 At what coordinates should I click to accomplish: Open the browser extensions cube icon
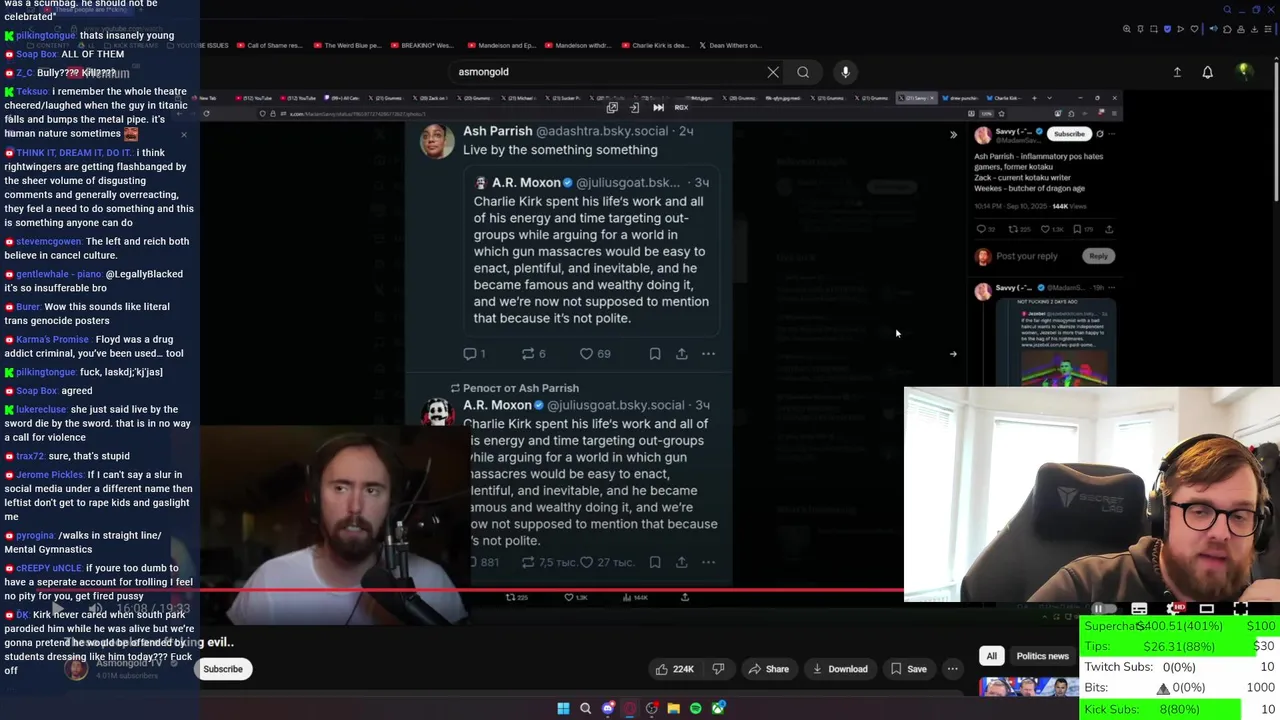pyautogui.click(x=1227, y=29)
